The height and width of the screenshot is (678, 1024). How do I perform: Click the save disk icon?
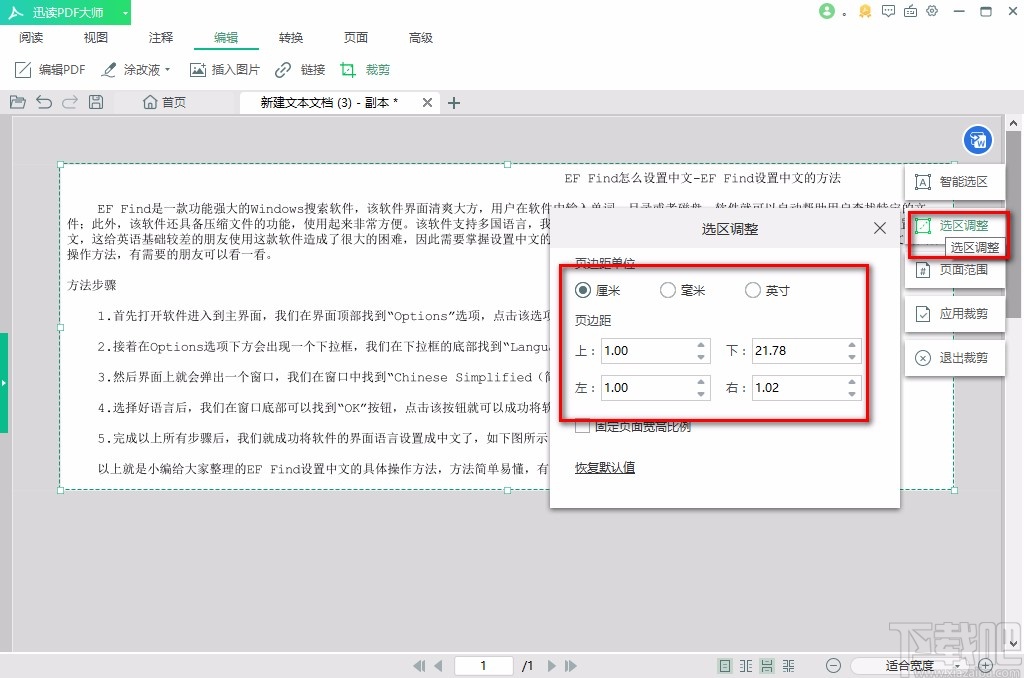(x=96, y=102)
